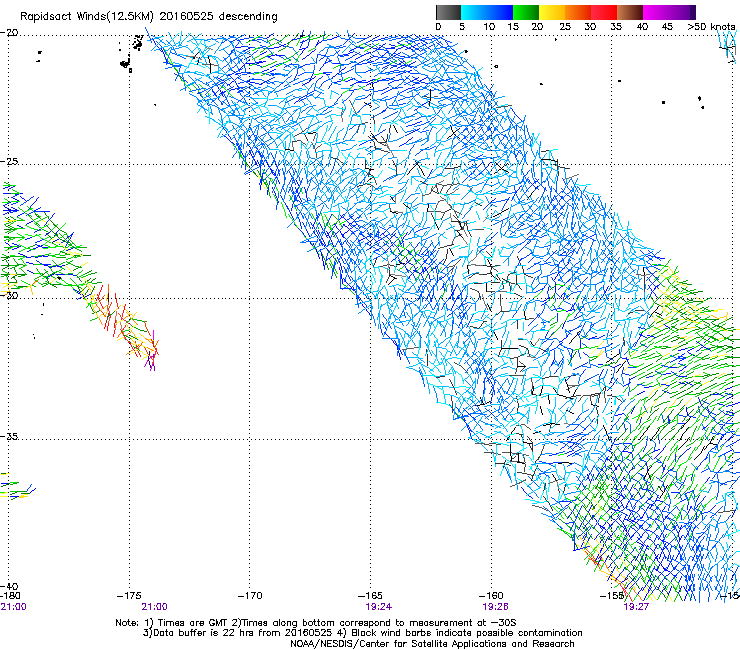Click the -160 longitude axis label

tap(491, 596)
